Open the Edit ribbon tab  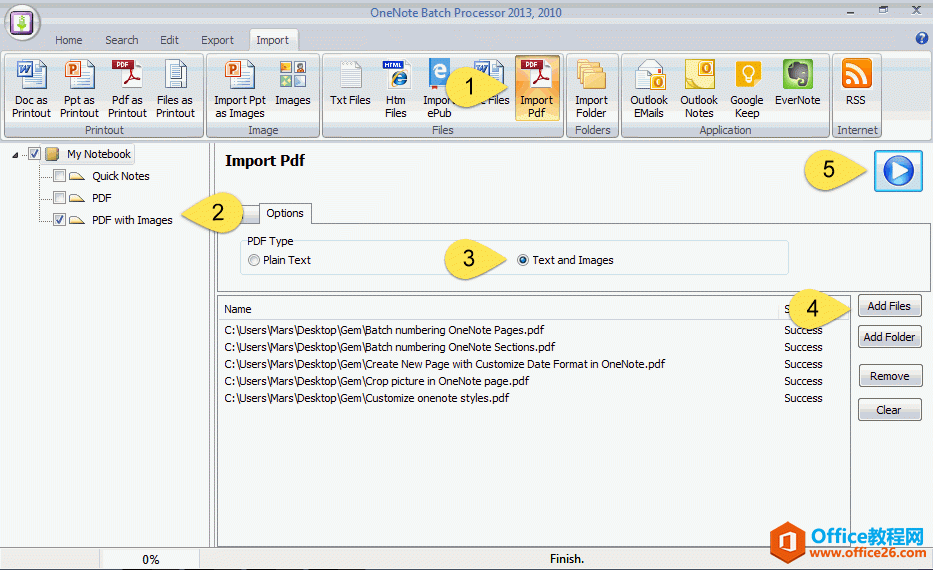point(169,40)
